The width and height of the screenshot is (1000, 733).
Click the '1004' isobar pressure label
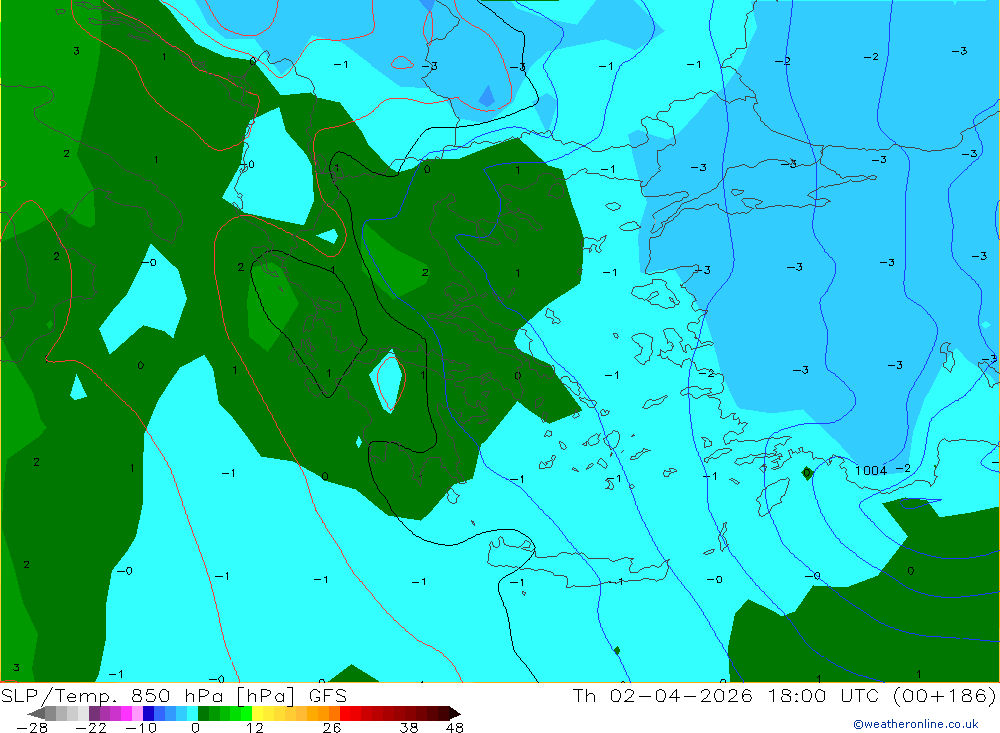point(871,471)
